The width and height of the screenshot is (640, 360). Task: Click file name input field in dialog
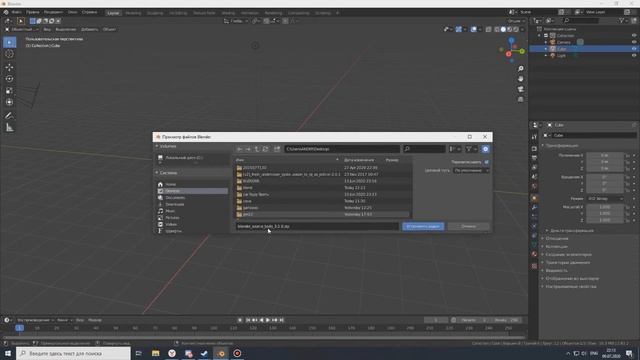317,226
